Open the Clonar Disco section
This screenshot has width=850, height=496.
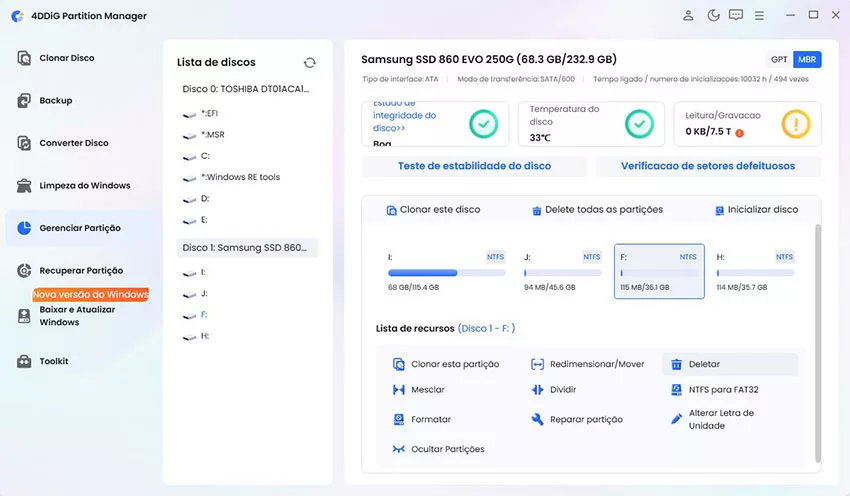pos(55,57)
